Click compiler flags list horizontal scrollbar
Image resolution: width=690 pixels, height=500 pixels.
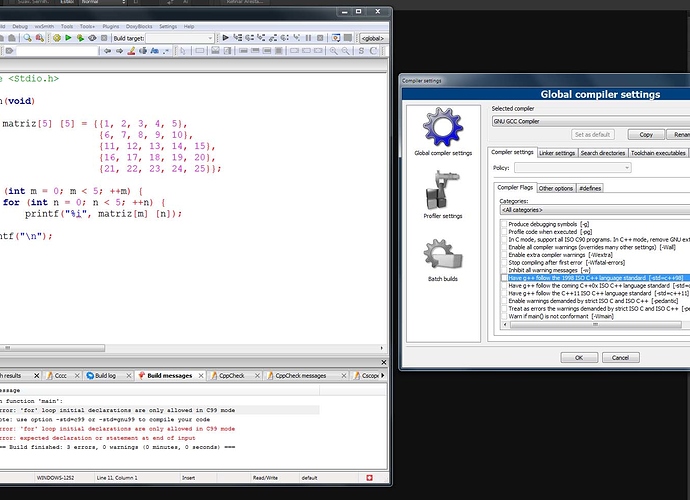coord(595,325)
